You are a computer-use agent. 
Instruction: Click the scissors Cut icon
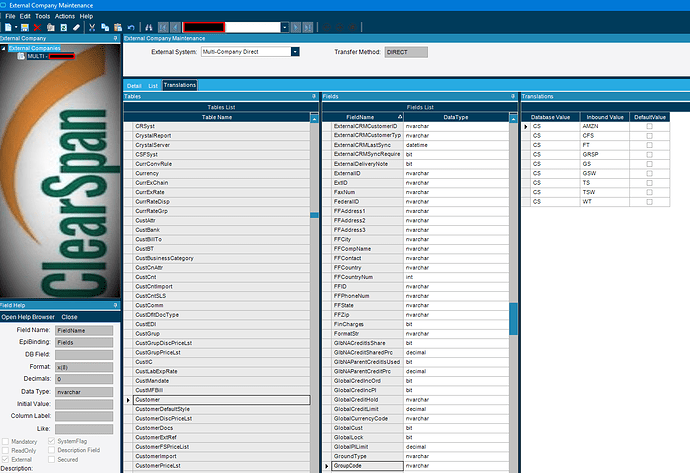92,27
